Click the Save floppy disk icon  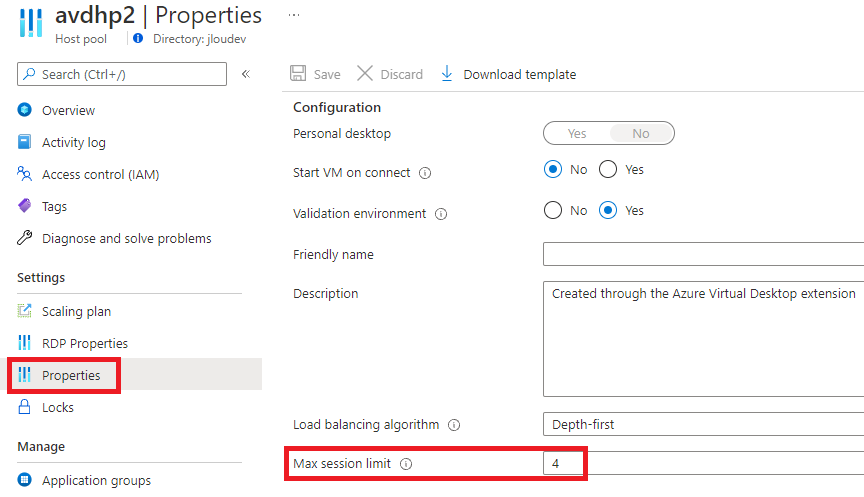pos(298,73)
